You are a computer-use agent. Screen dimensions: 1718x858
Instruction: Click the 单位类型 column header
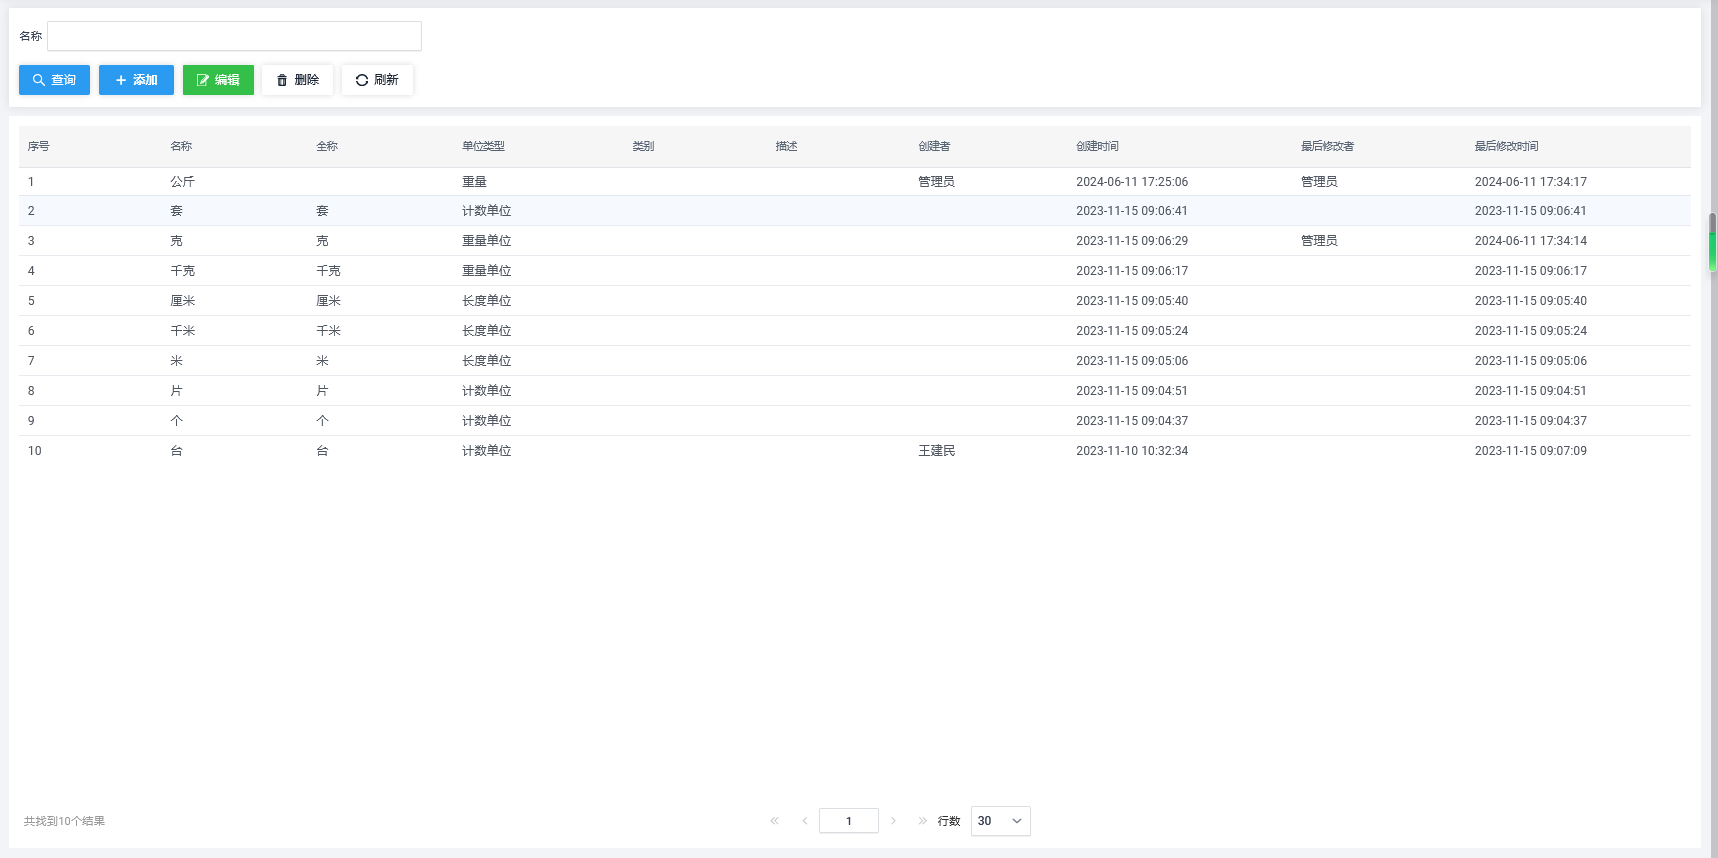pyautogui.click(x=483, y=146)
